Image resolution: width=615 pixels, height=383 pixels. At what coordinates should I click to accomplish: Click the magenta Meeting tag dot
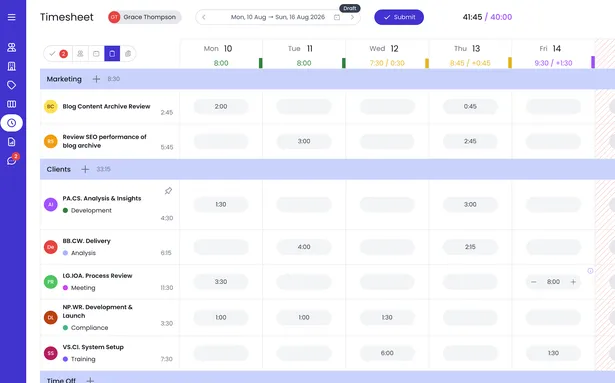point(66,288)
